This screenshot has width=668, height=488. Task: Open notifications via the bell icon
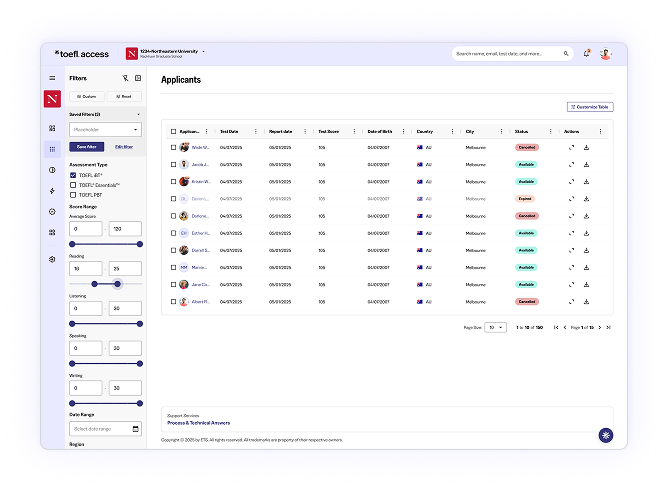(x=586, y=54)
